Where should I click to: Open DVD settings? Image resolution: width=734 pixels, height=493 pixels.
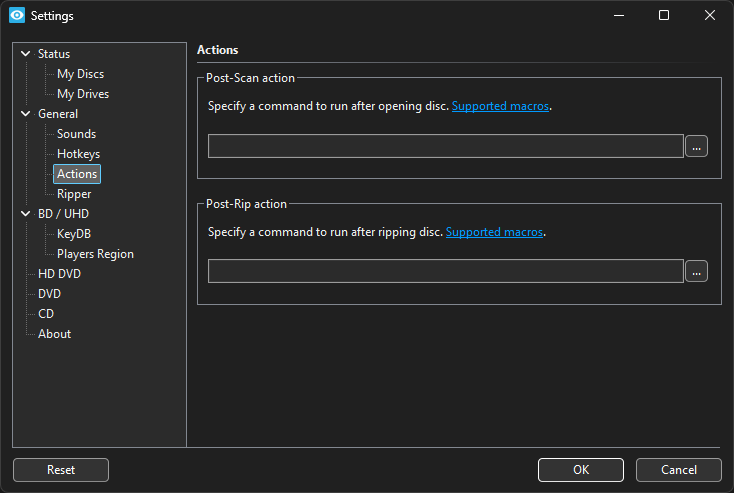[49, 294]
